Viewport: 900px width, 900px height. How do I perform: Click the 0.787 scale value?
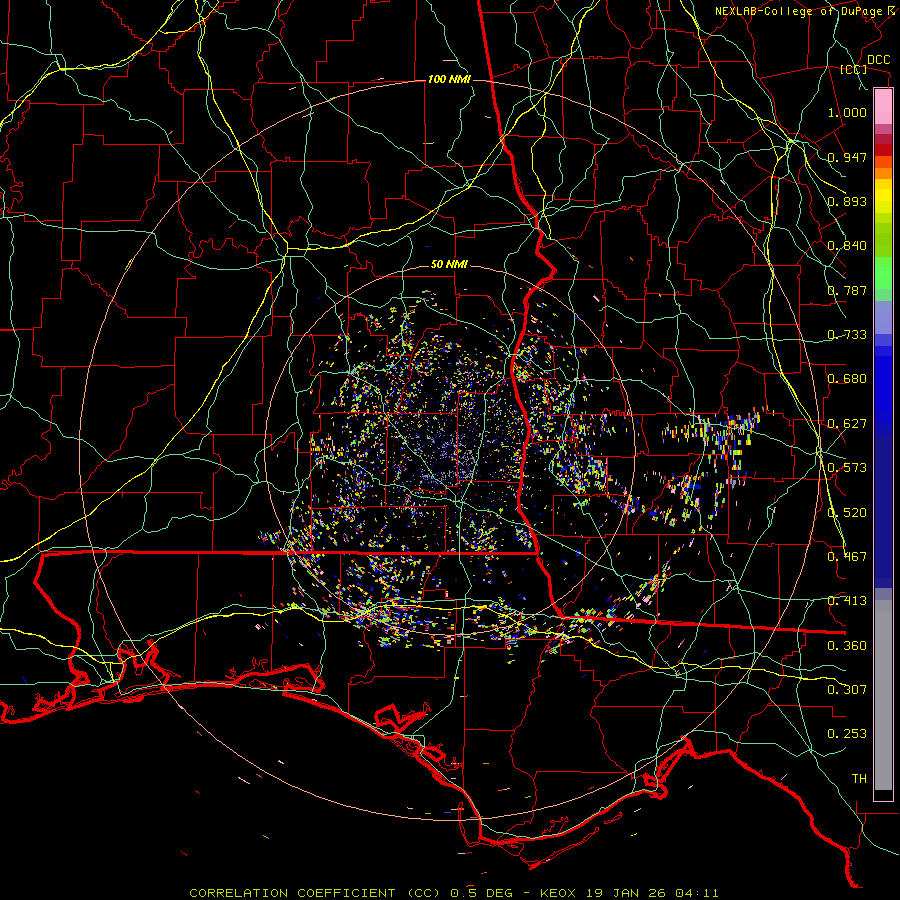(x=847, y=290)
